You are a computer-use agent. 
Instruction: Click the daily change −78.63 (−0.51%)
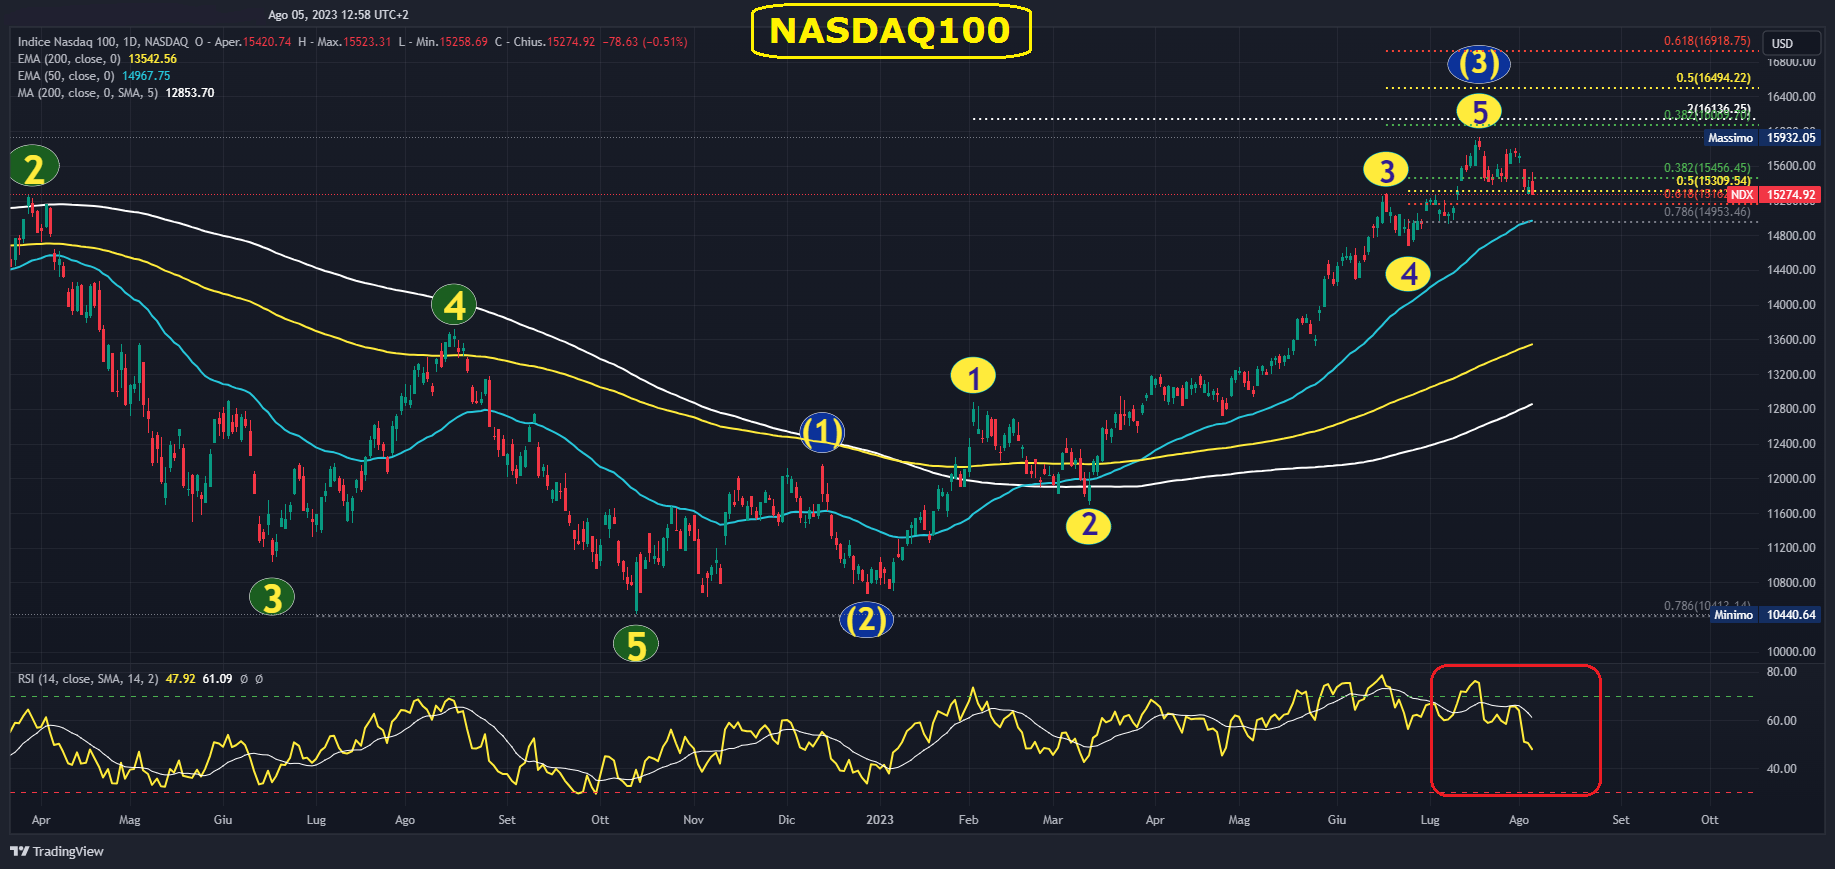645,42
